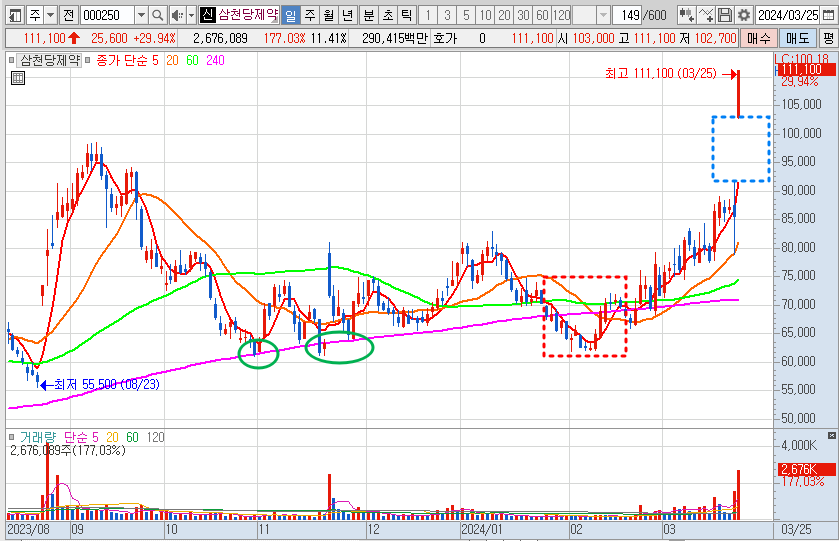Select the 일 daily period tab

pyautogui.click(x=290, y=16)
